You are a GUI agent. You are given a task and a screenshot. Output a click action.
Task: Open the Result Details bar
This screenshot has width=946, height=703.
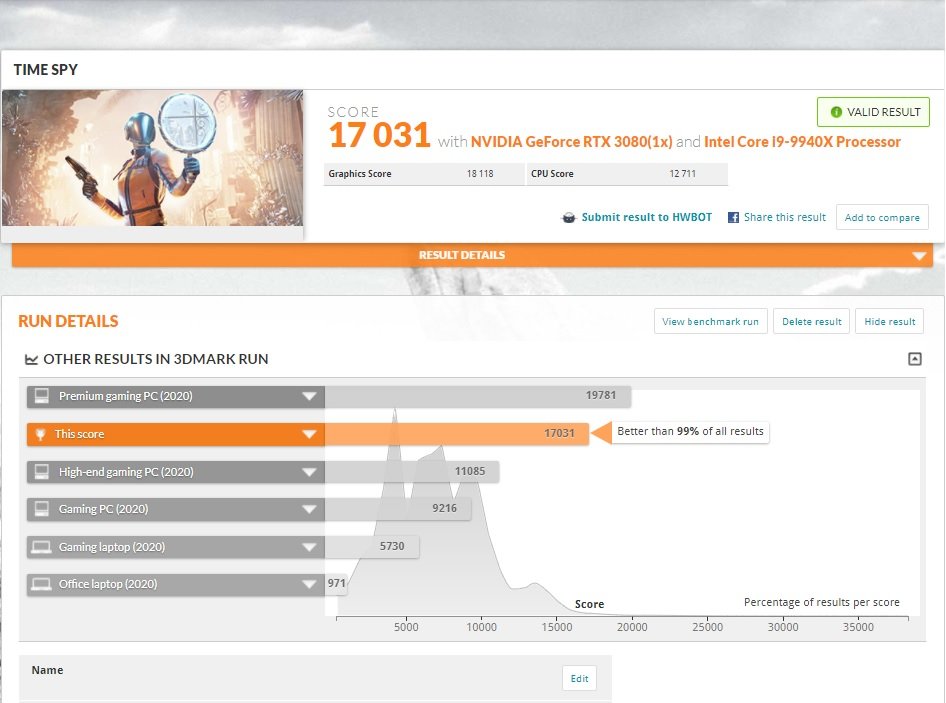(472, 255)
